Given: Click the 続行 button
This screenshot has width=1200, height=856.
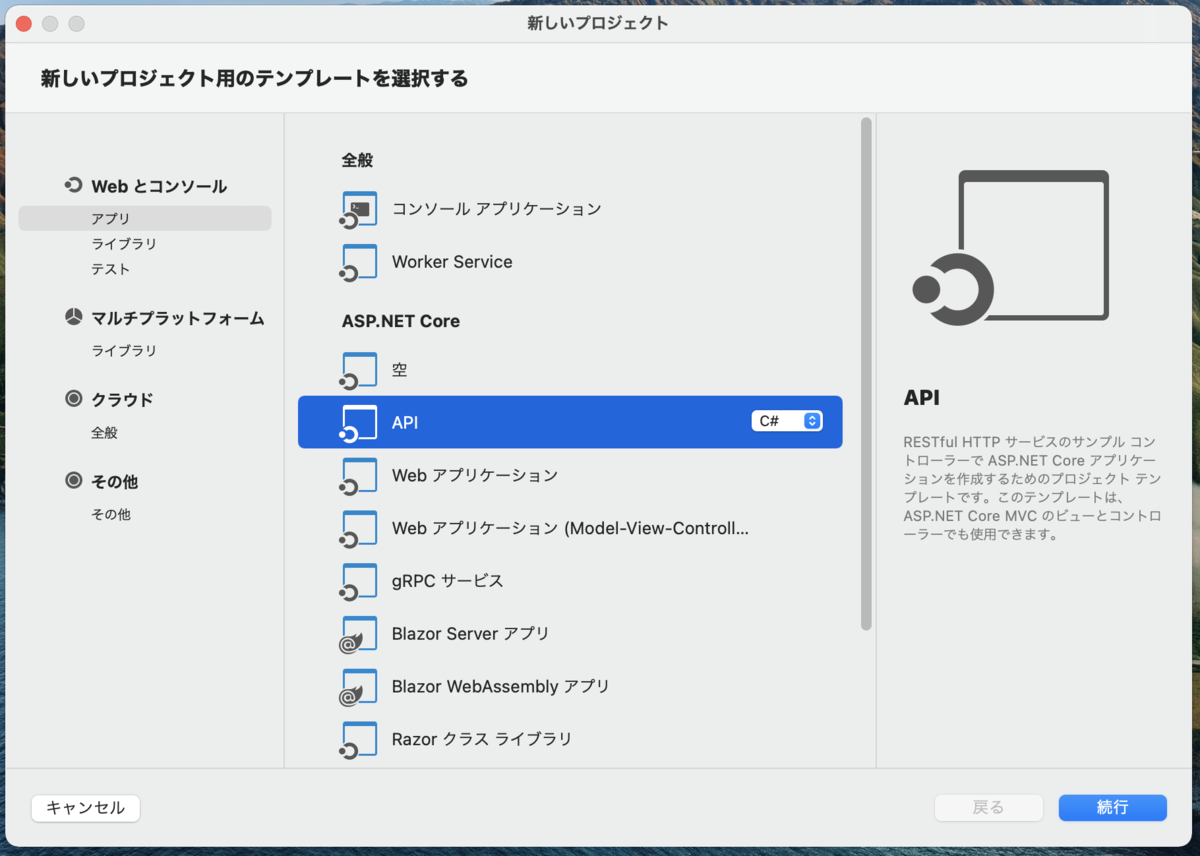Looking at the screenshot, I should (1112, 807).
